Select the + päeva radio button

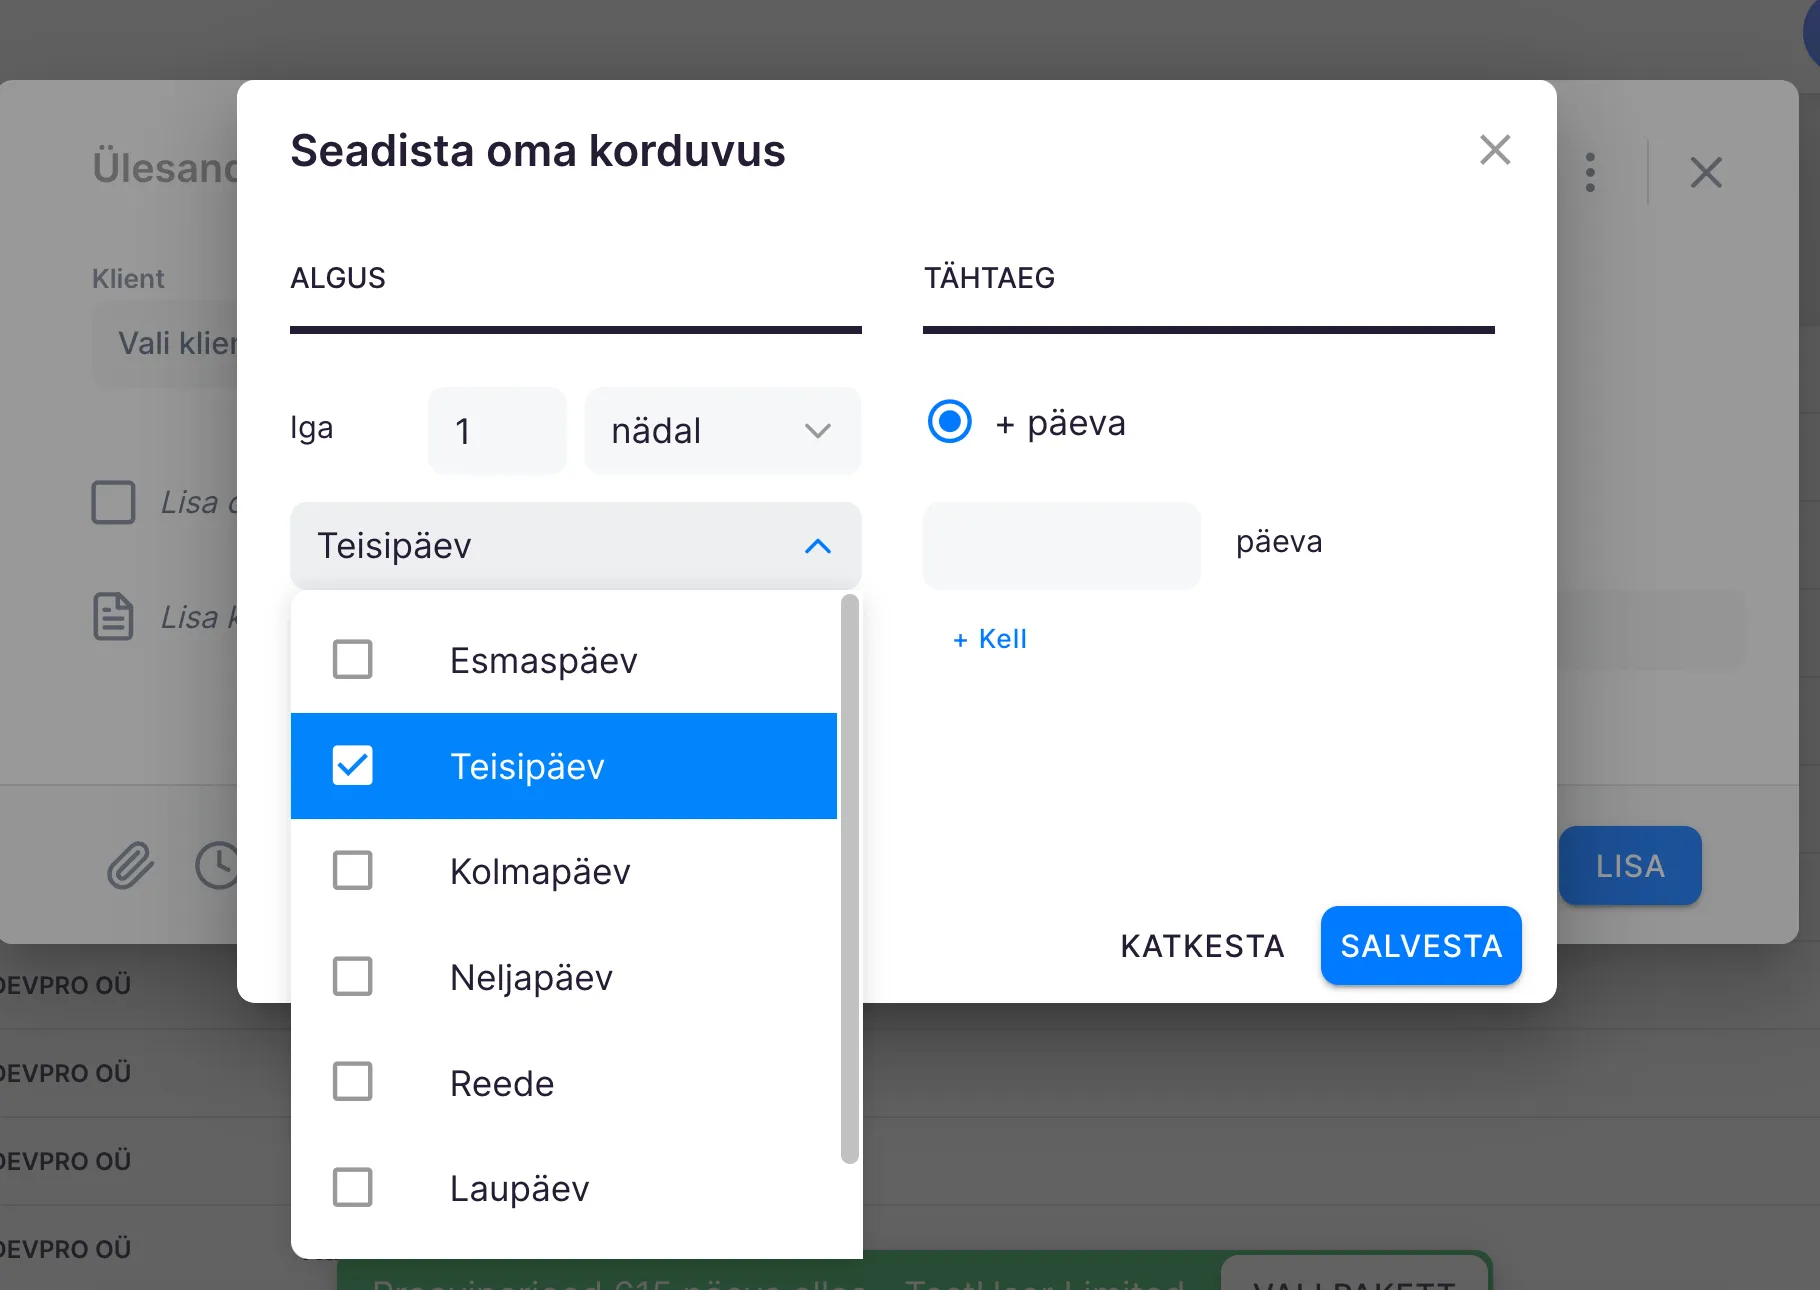pyautogui.click(x=949, y=422)
